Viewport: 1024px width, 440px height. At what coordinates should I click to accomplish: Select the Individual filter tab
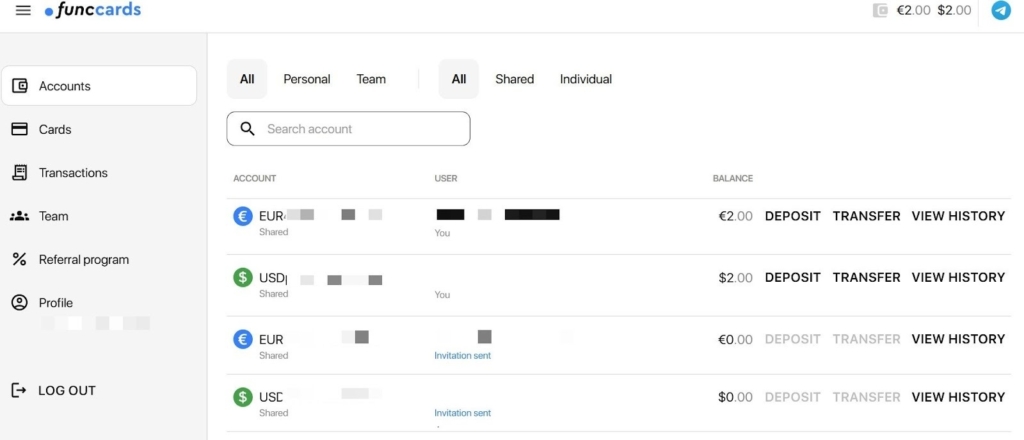pos(586,79)
